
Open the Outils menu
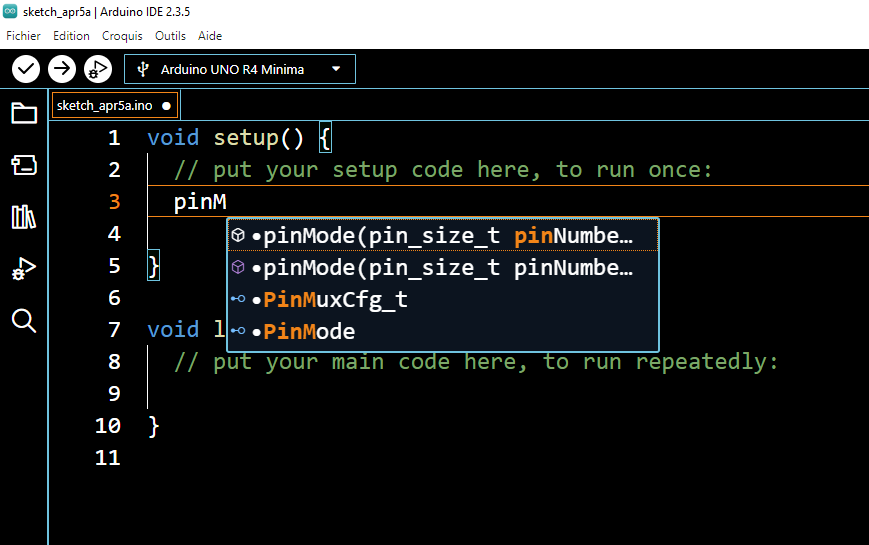click(170, 35)
